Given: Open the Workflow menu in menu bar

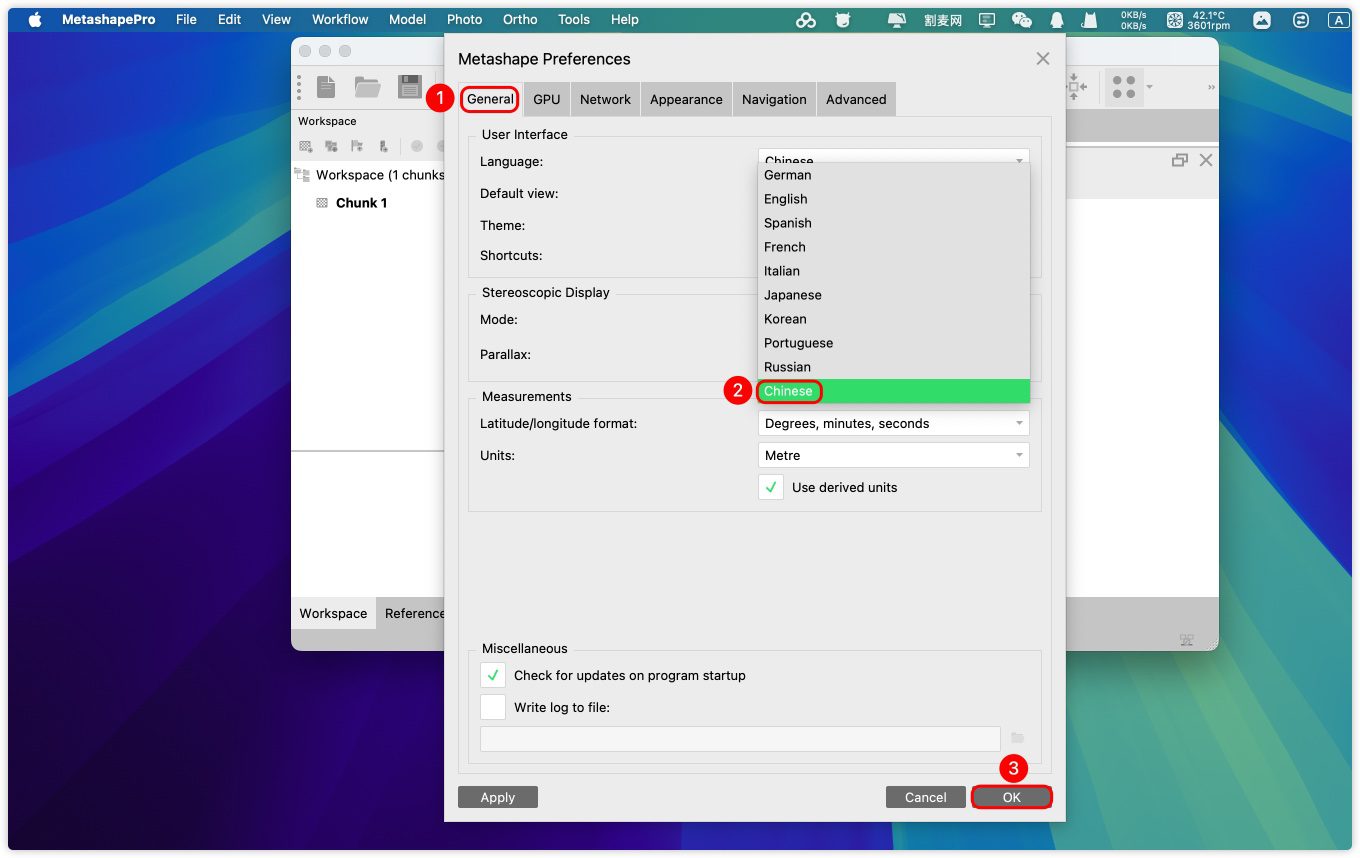Looking at the screenshot, I should tap(340, 19).
